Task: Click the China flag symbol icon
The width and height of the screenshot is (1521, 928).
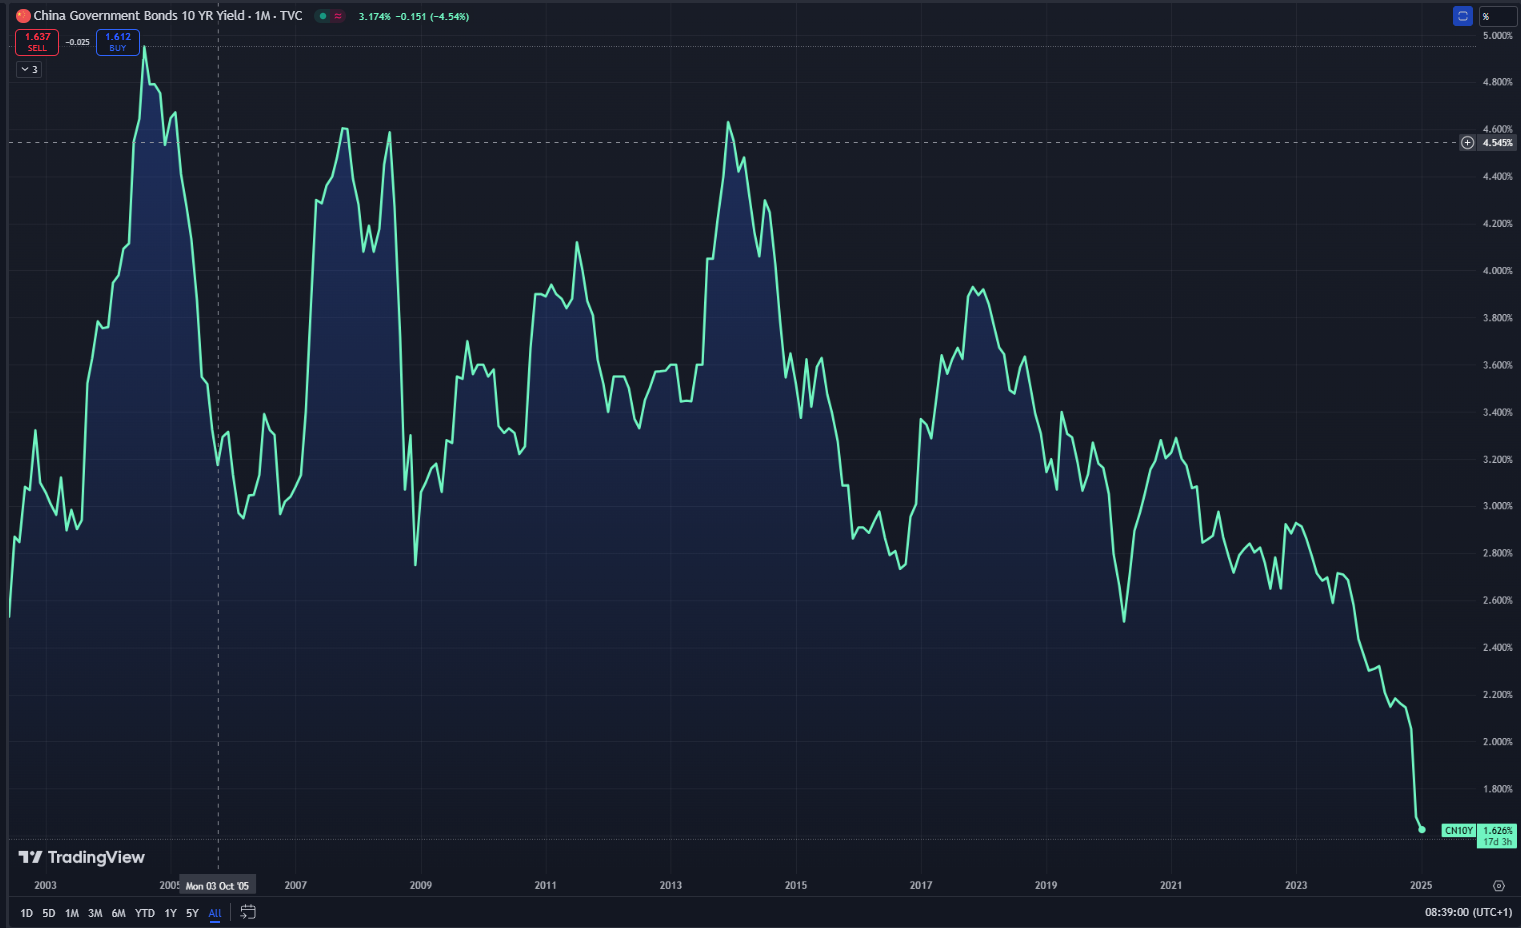Action: 23,16
